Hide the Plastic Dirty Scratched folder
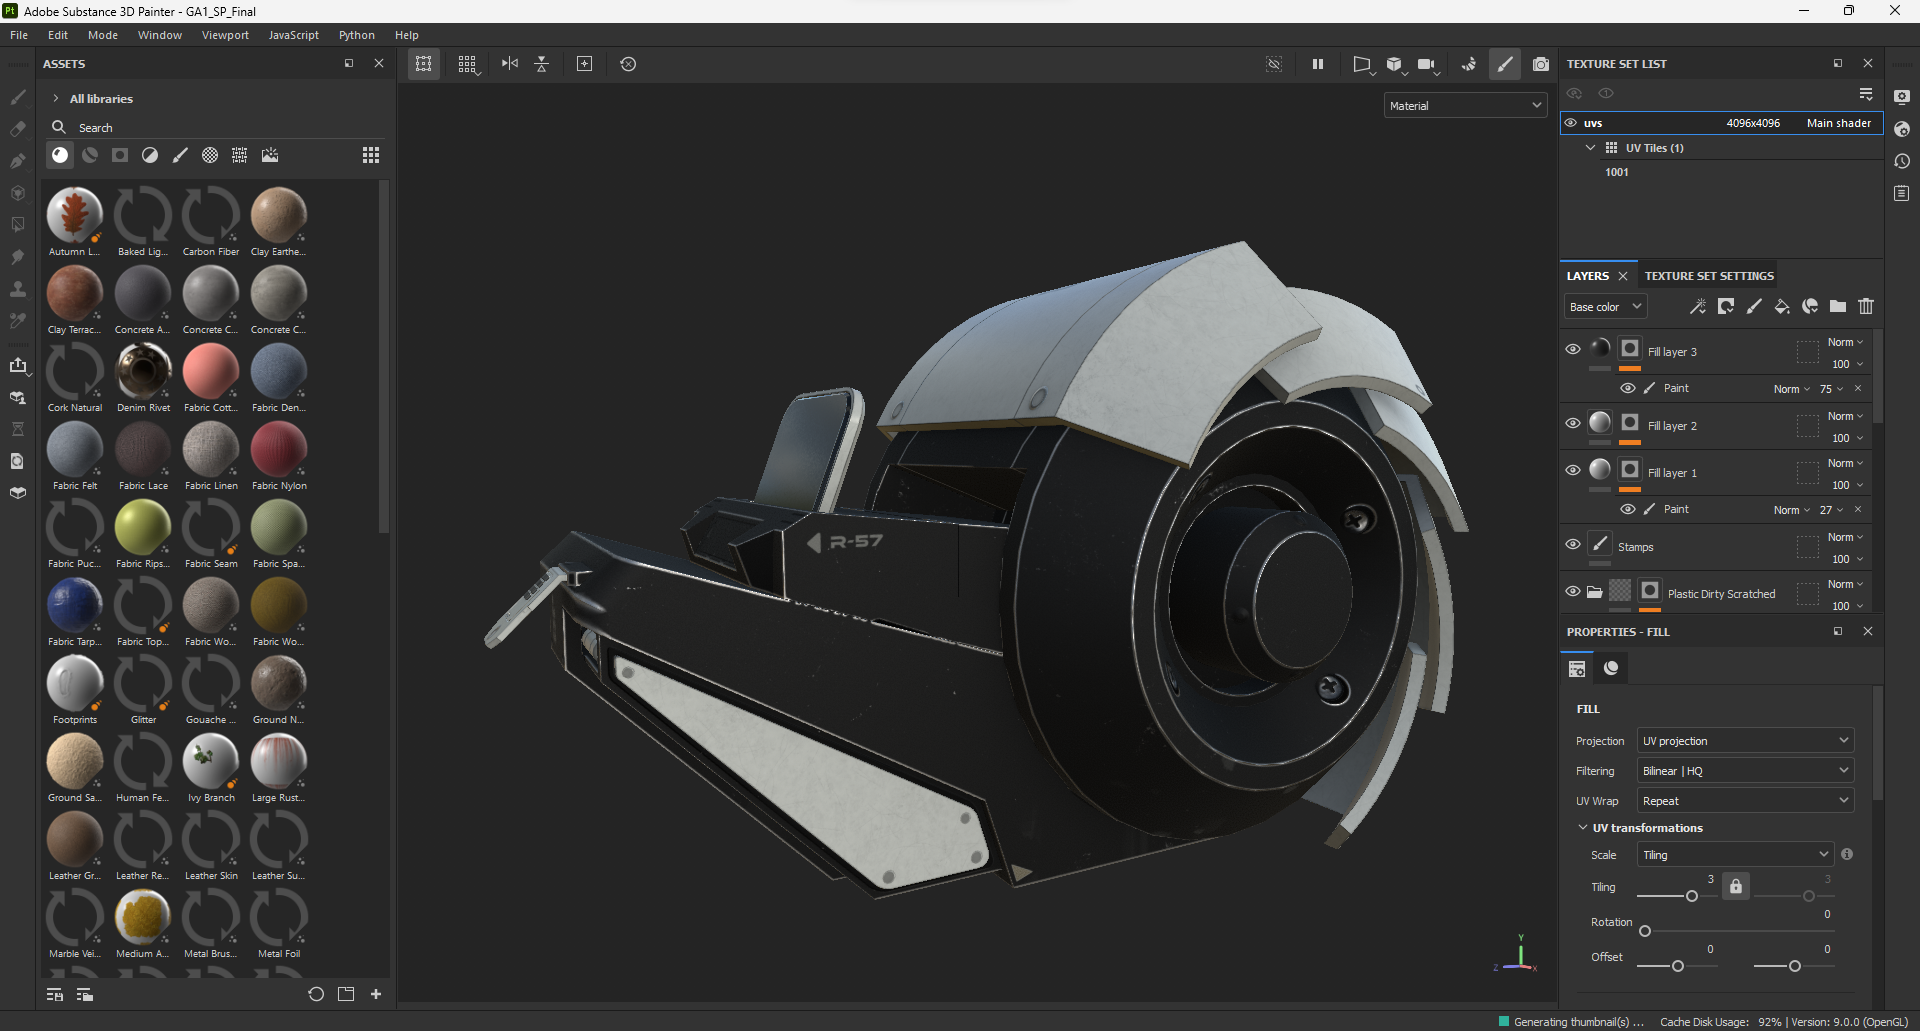This screenshot has width=1920, height=1031. [x=1573, y=592]
